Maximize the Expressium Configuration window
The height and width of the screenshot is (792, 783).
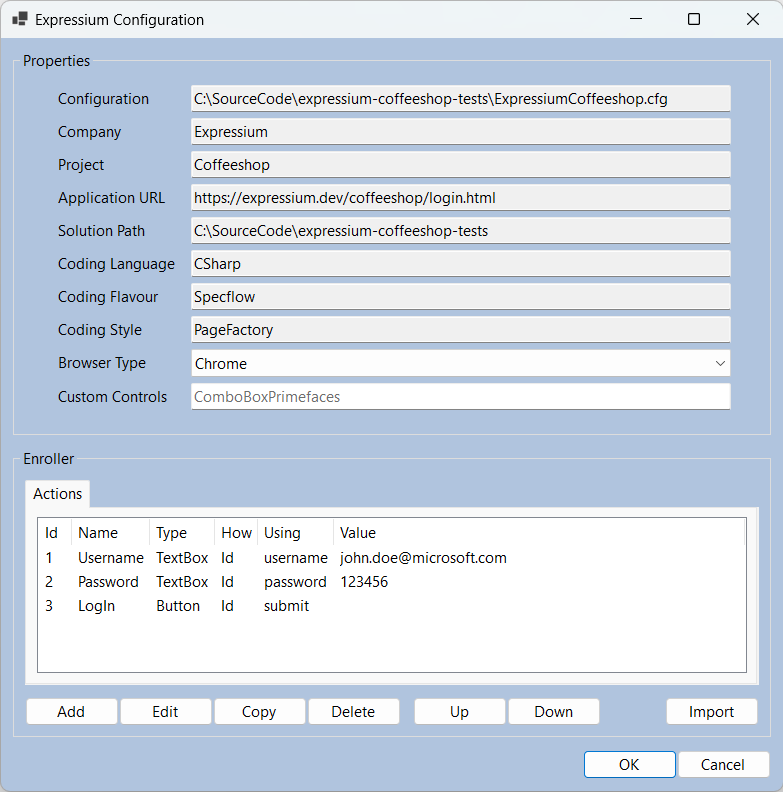point(694,19)
